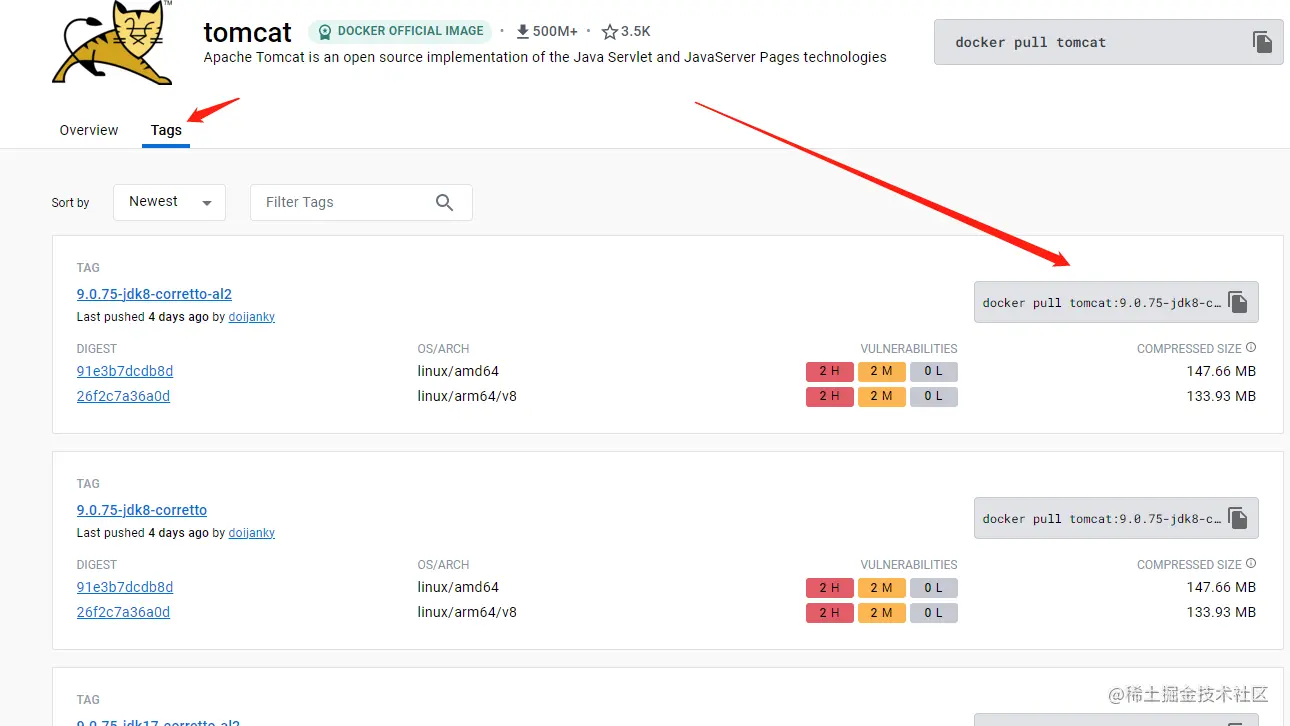Open digest 91e3b7dcdb8d in the 9.0.75-jdk8-corretto-al2 card
This screenshot has height=726, width=1290.
[x=125, y=371]
